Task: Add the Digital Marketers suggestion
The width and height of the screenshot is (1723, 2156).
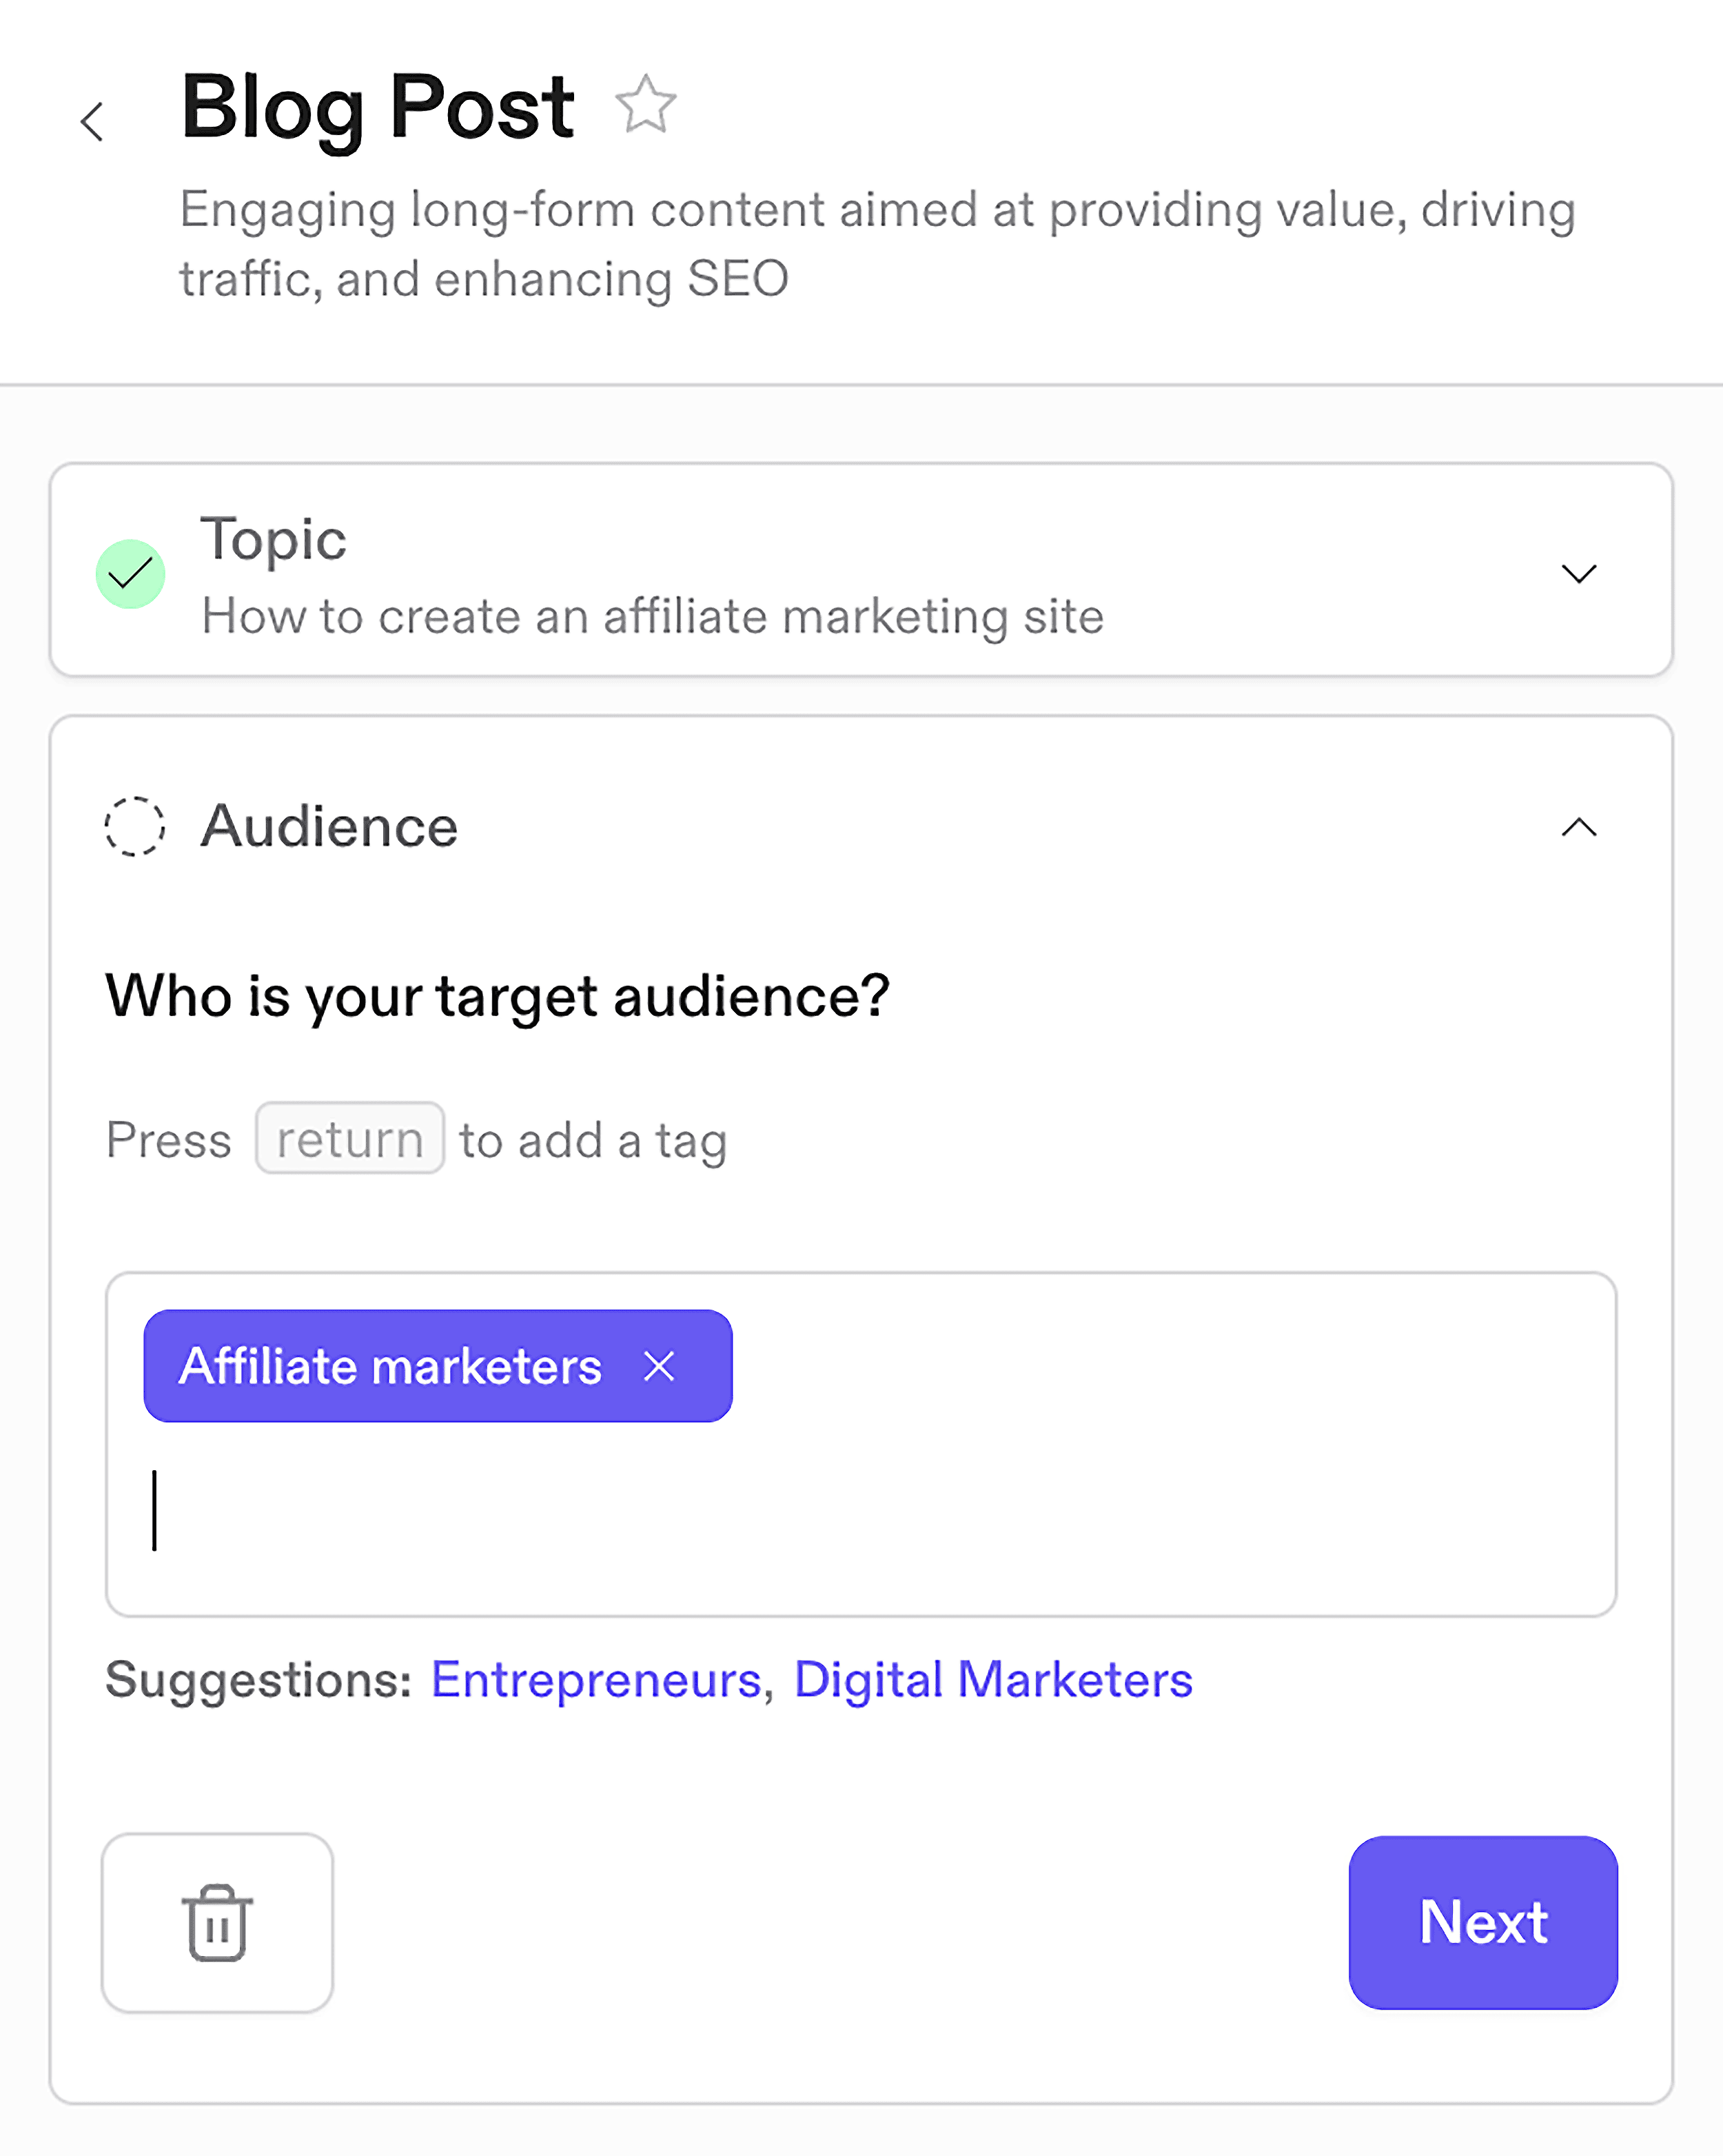Action: [x=993, y=1679]
